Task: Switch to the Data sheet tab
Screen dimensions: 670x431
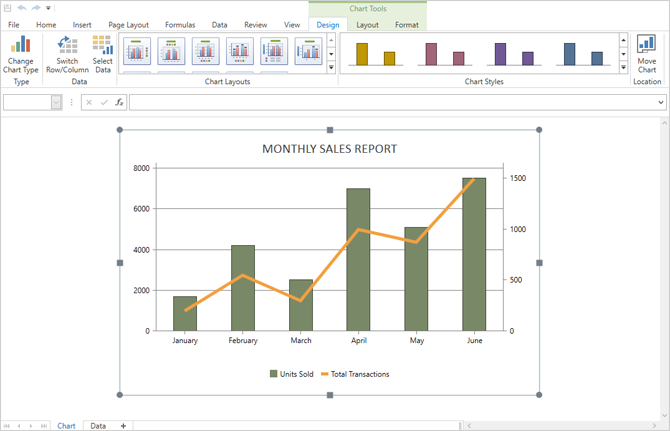Action: (x=98, y=426)
